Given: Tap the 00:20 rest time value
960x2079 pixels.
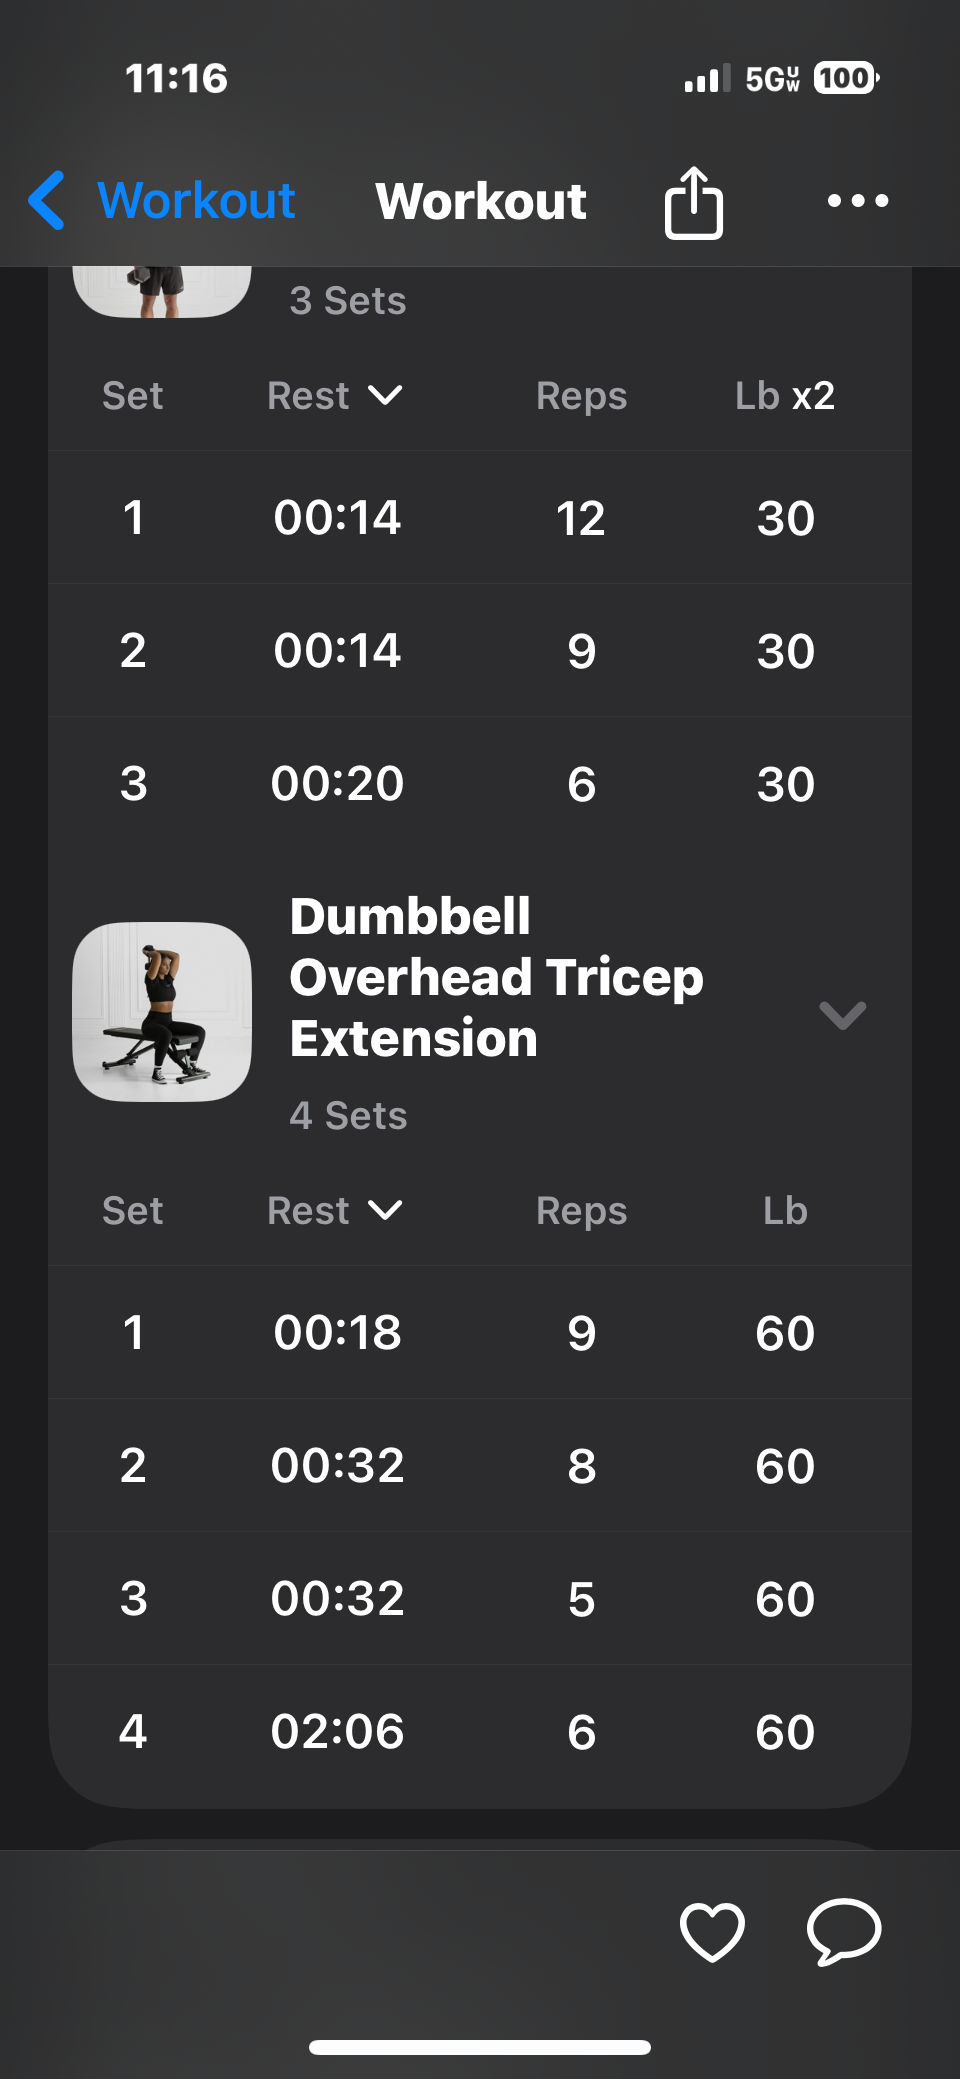Looking at the screenshot, I should (337, 783).
